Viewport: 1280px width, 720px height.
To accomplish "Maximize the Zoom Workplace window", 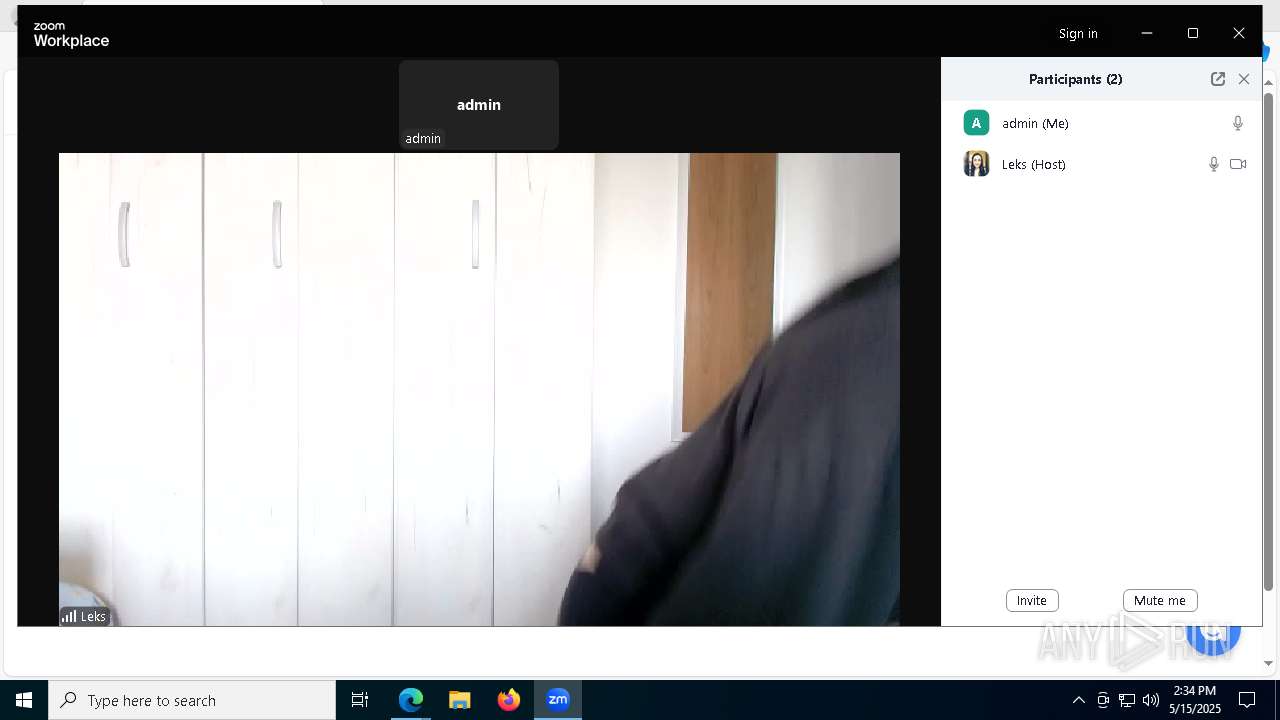I will tap(1193, 33).
